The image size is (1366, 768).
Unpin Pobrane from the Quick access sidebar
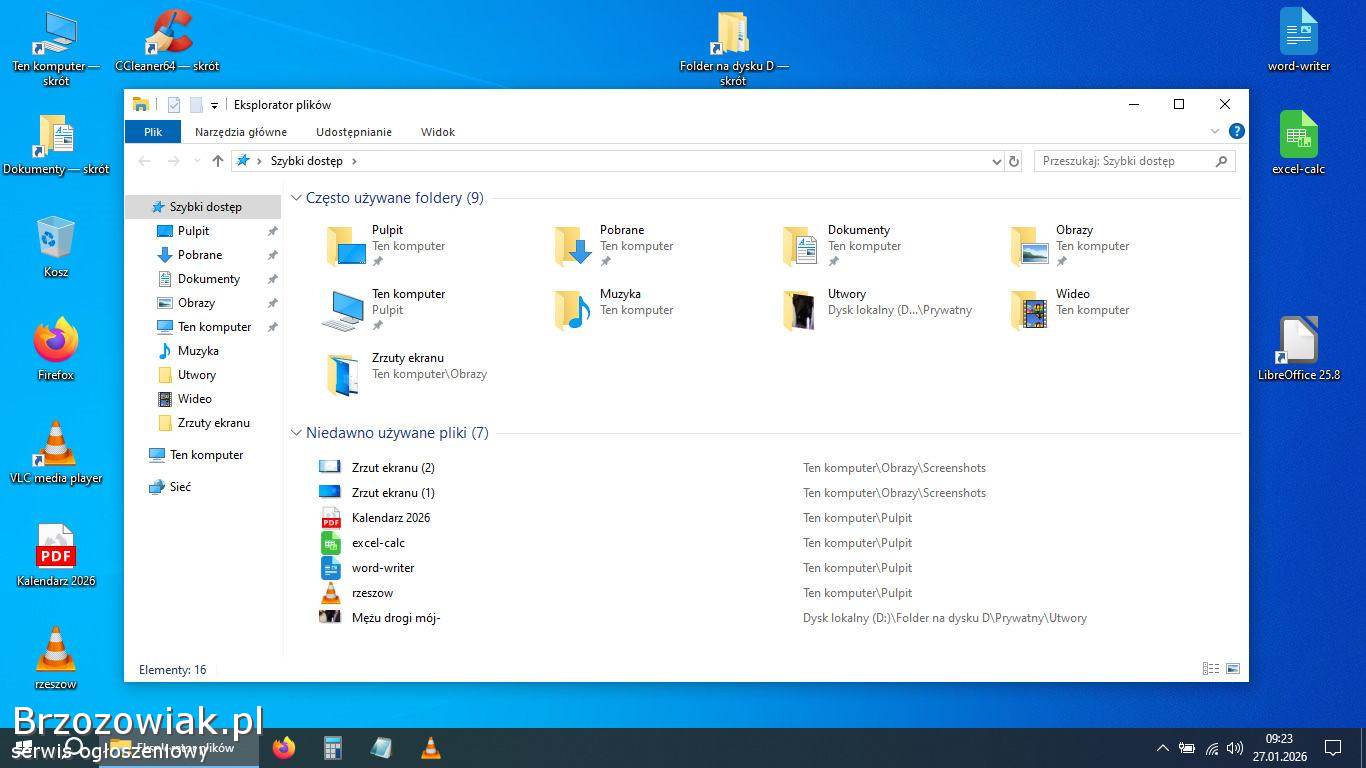[x=272, y=255]
